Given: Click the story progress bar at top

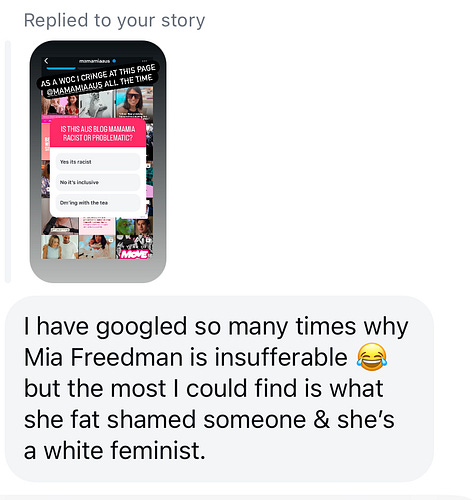Looking at the screenshot, I should point(61,68).
